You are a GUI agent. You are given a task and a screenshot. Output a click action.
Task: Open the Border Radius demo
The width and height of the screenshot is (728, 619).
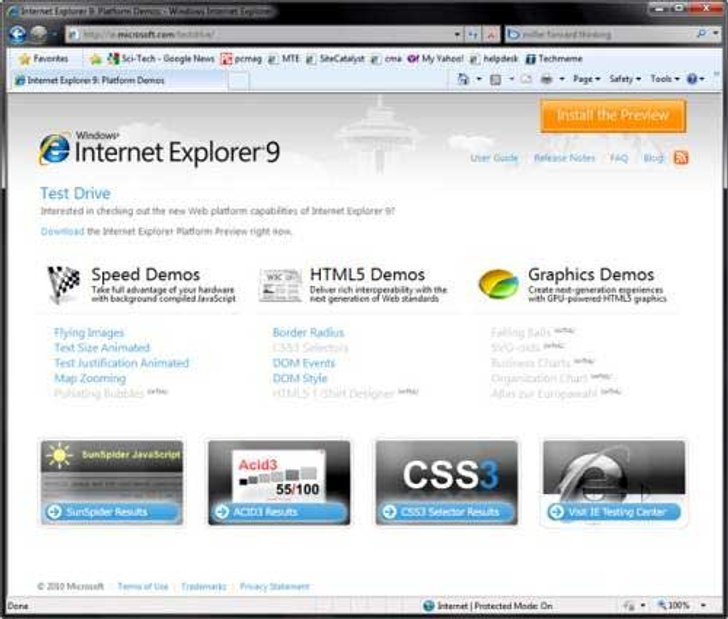click(308, 332)
